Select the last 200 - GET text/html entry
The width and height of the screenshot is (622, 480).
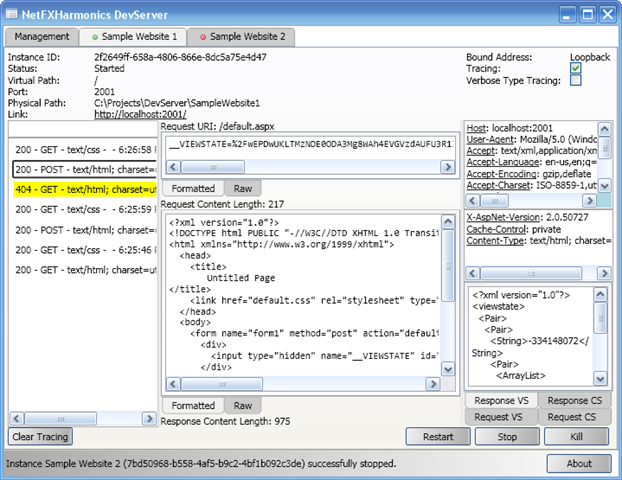coord(85,270)
